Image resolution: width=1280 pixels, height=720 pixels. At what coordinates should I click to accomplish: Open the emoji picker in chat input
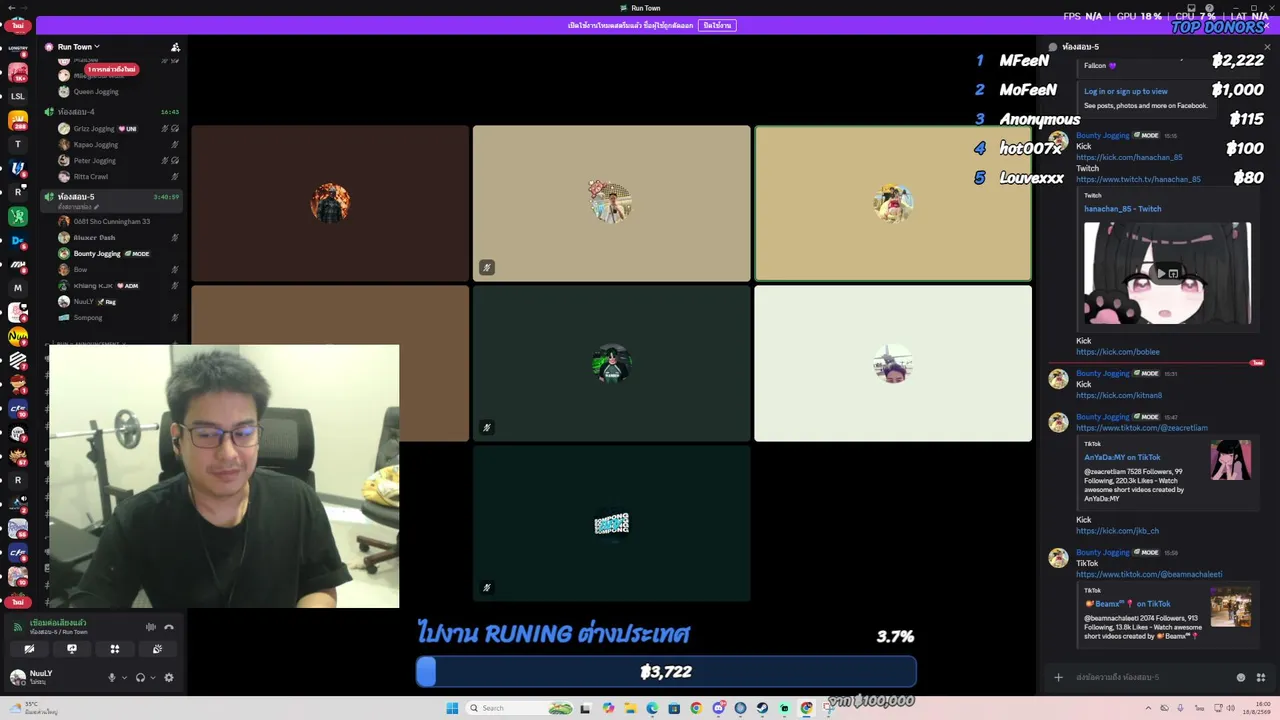(1241, 677)
